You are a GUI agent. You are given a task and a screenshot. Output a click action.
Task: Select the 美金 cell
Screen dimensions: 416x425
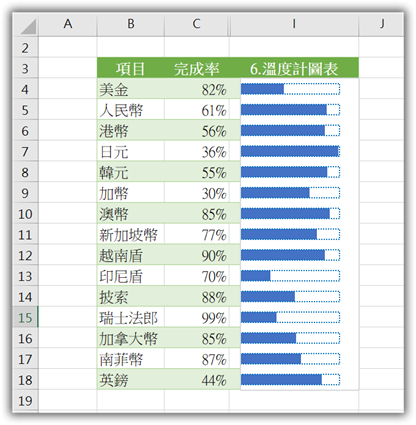tap(131, 89)
